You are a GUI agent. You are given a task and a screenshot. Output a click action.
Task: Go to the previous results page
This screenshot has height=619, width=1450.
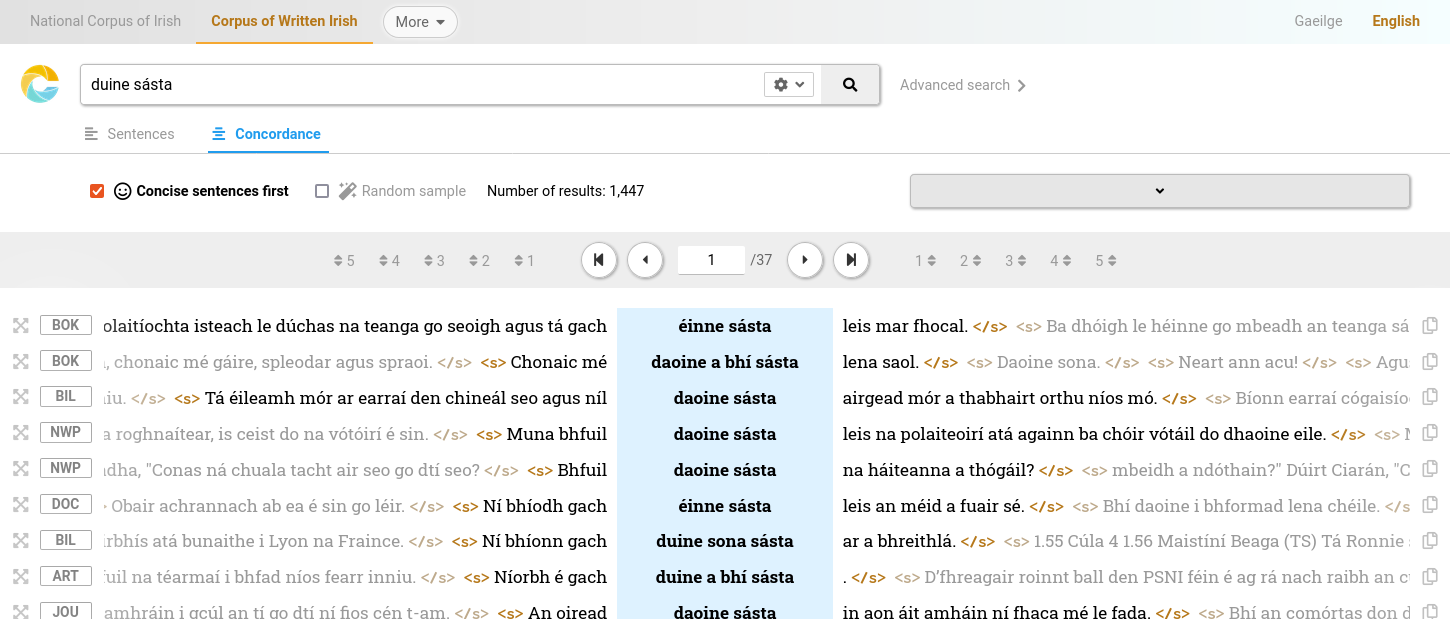coord(645,260)
